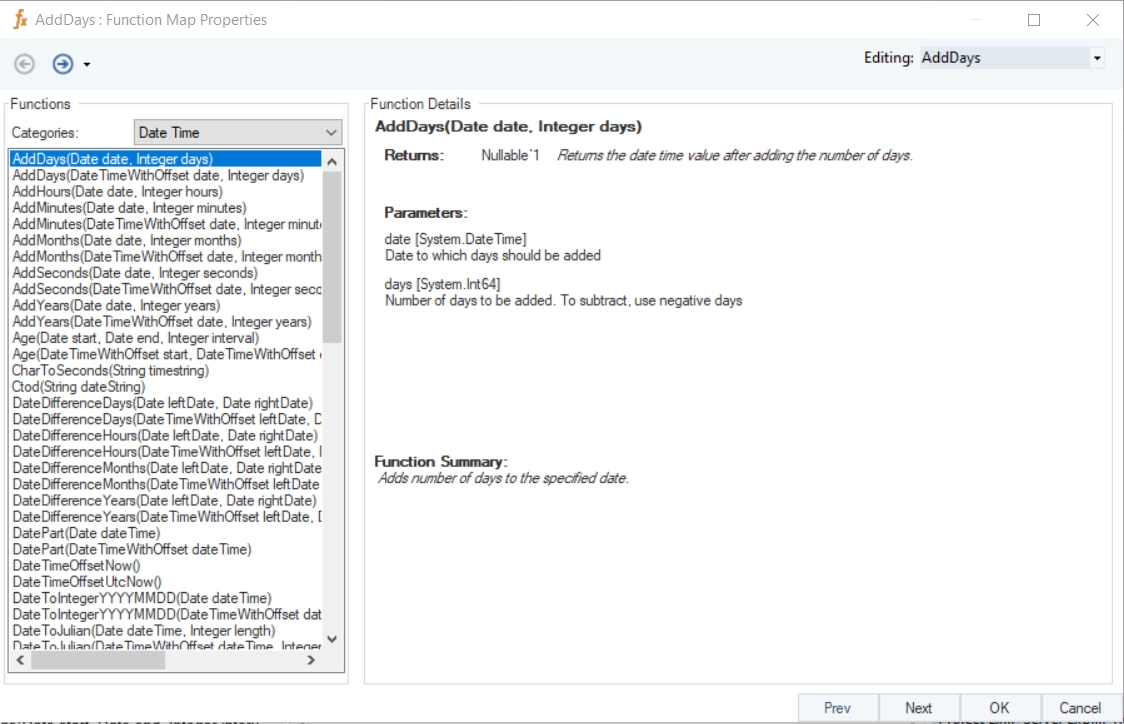Pick the DateTimeOffsetNow() function
This screenshot has height=724, width=1124.
(x=76, y=565)
